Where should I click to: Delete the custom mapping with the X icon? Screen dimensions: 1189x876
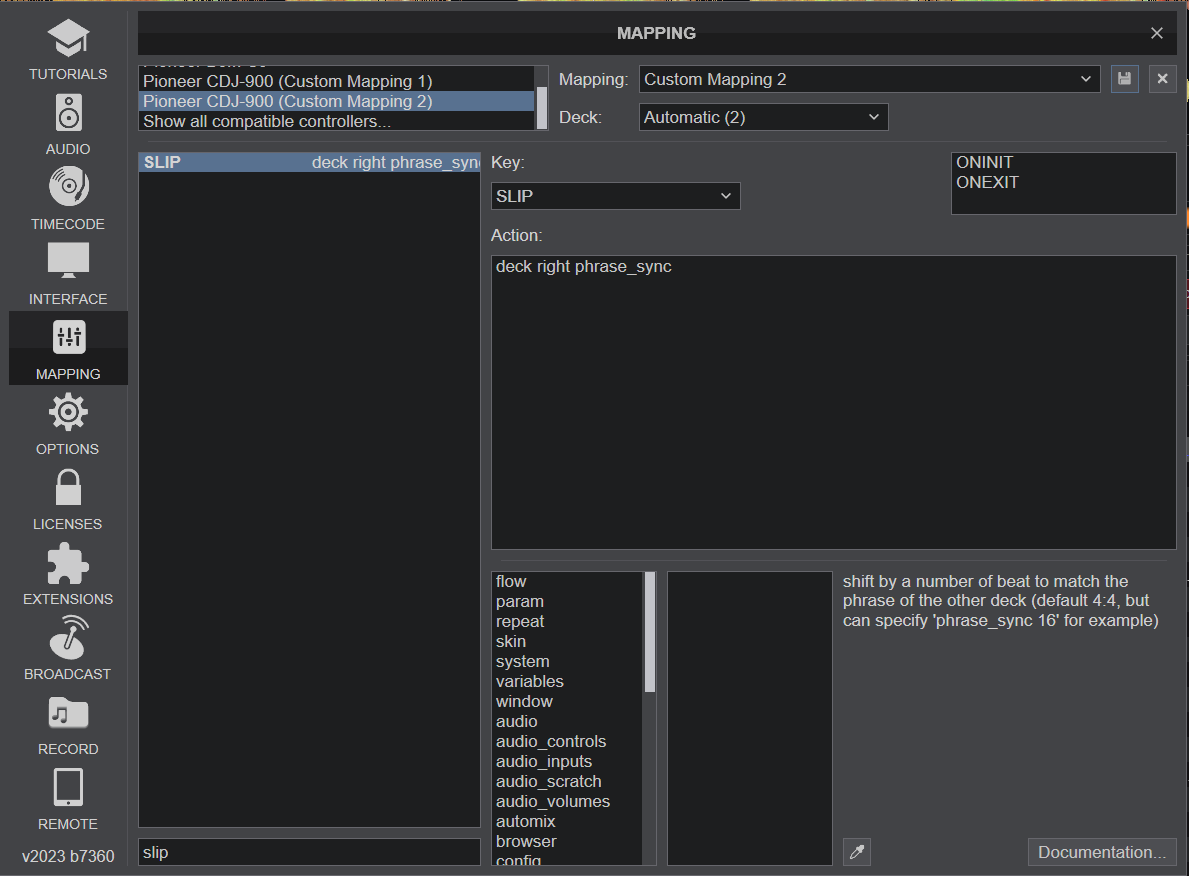[1162, 79]
